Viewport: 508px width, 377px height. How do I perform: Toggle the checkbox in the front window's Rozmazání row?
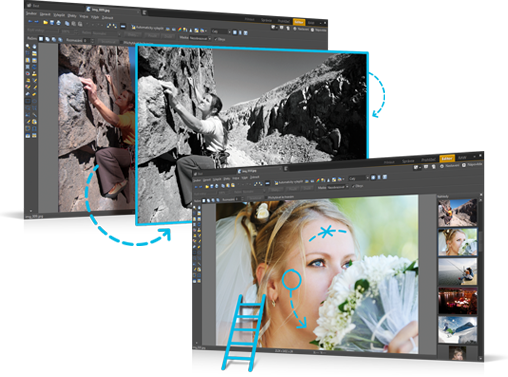tap(266, 197)
